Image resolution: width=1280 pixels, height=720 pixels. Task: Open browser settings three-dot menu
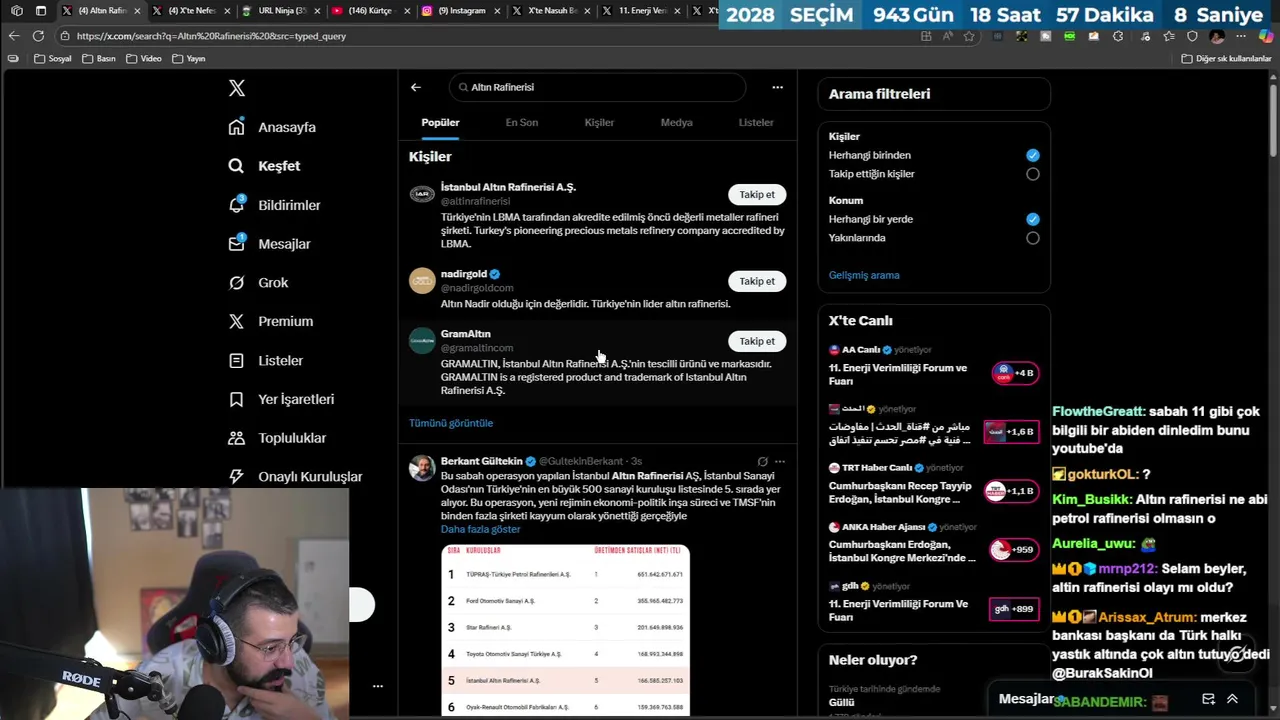1241,36
